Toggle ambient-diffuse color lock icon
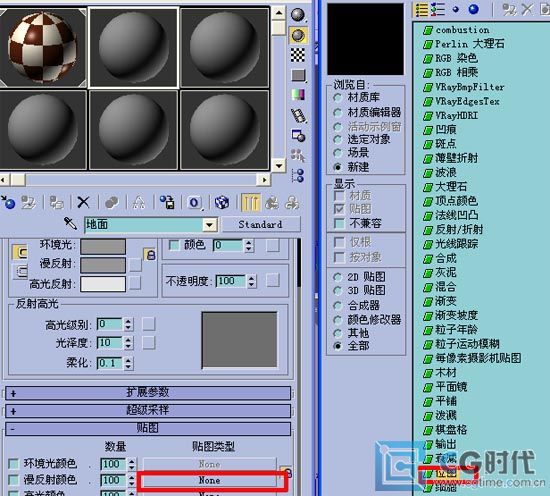This screenshot has width=550, height=496. (150, 254)
